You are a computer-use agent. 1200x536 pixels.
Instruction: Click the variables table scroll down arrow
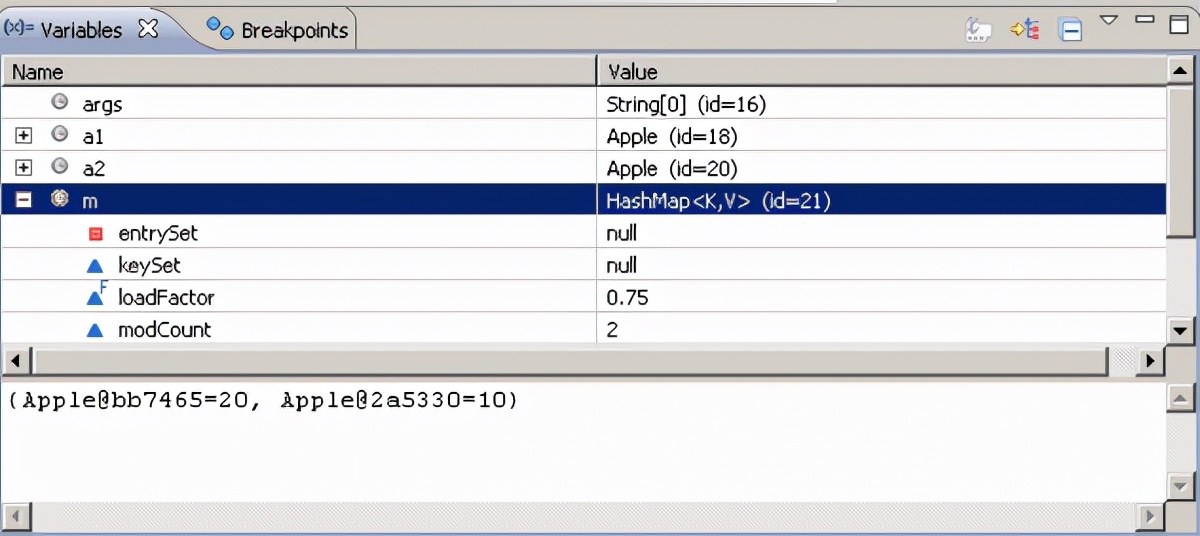1180,329
